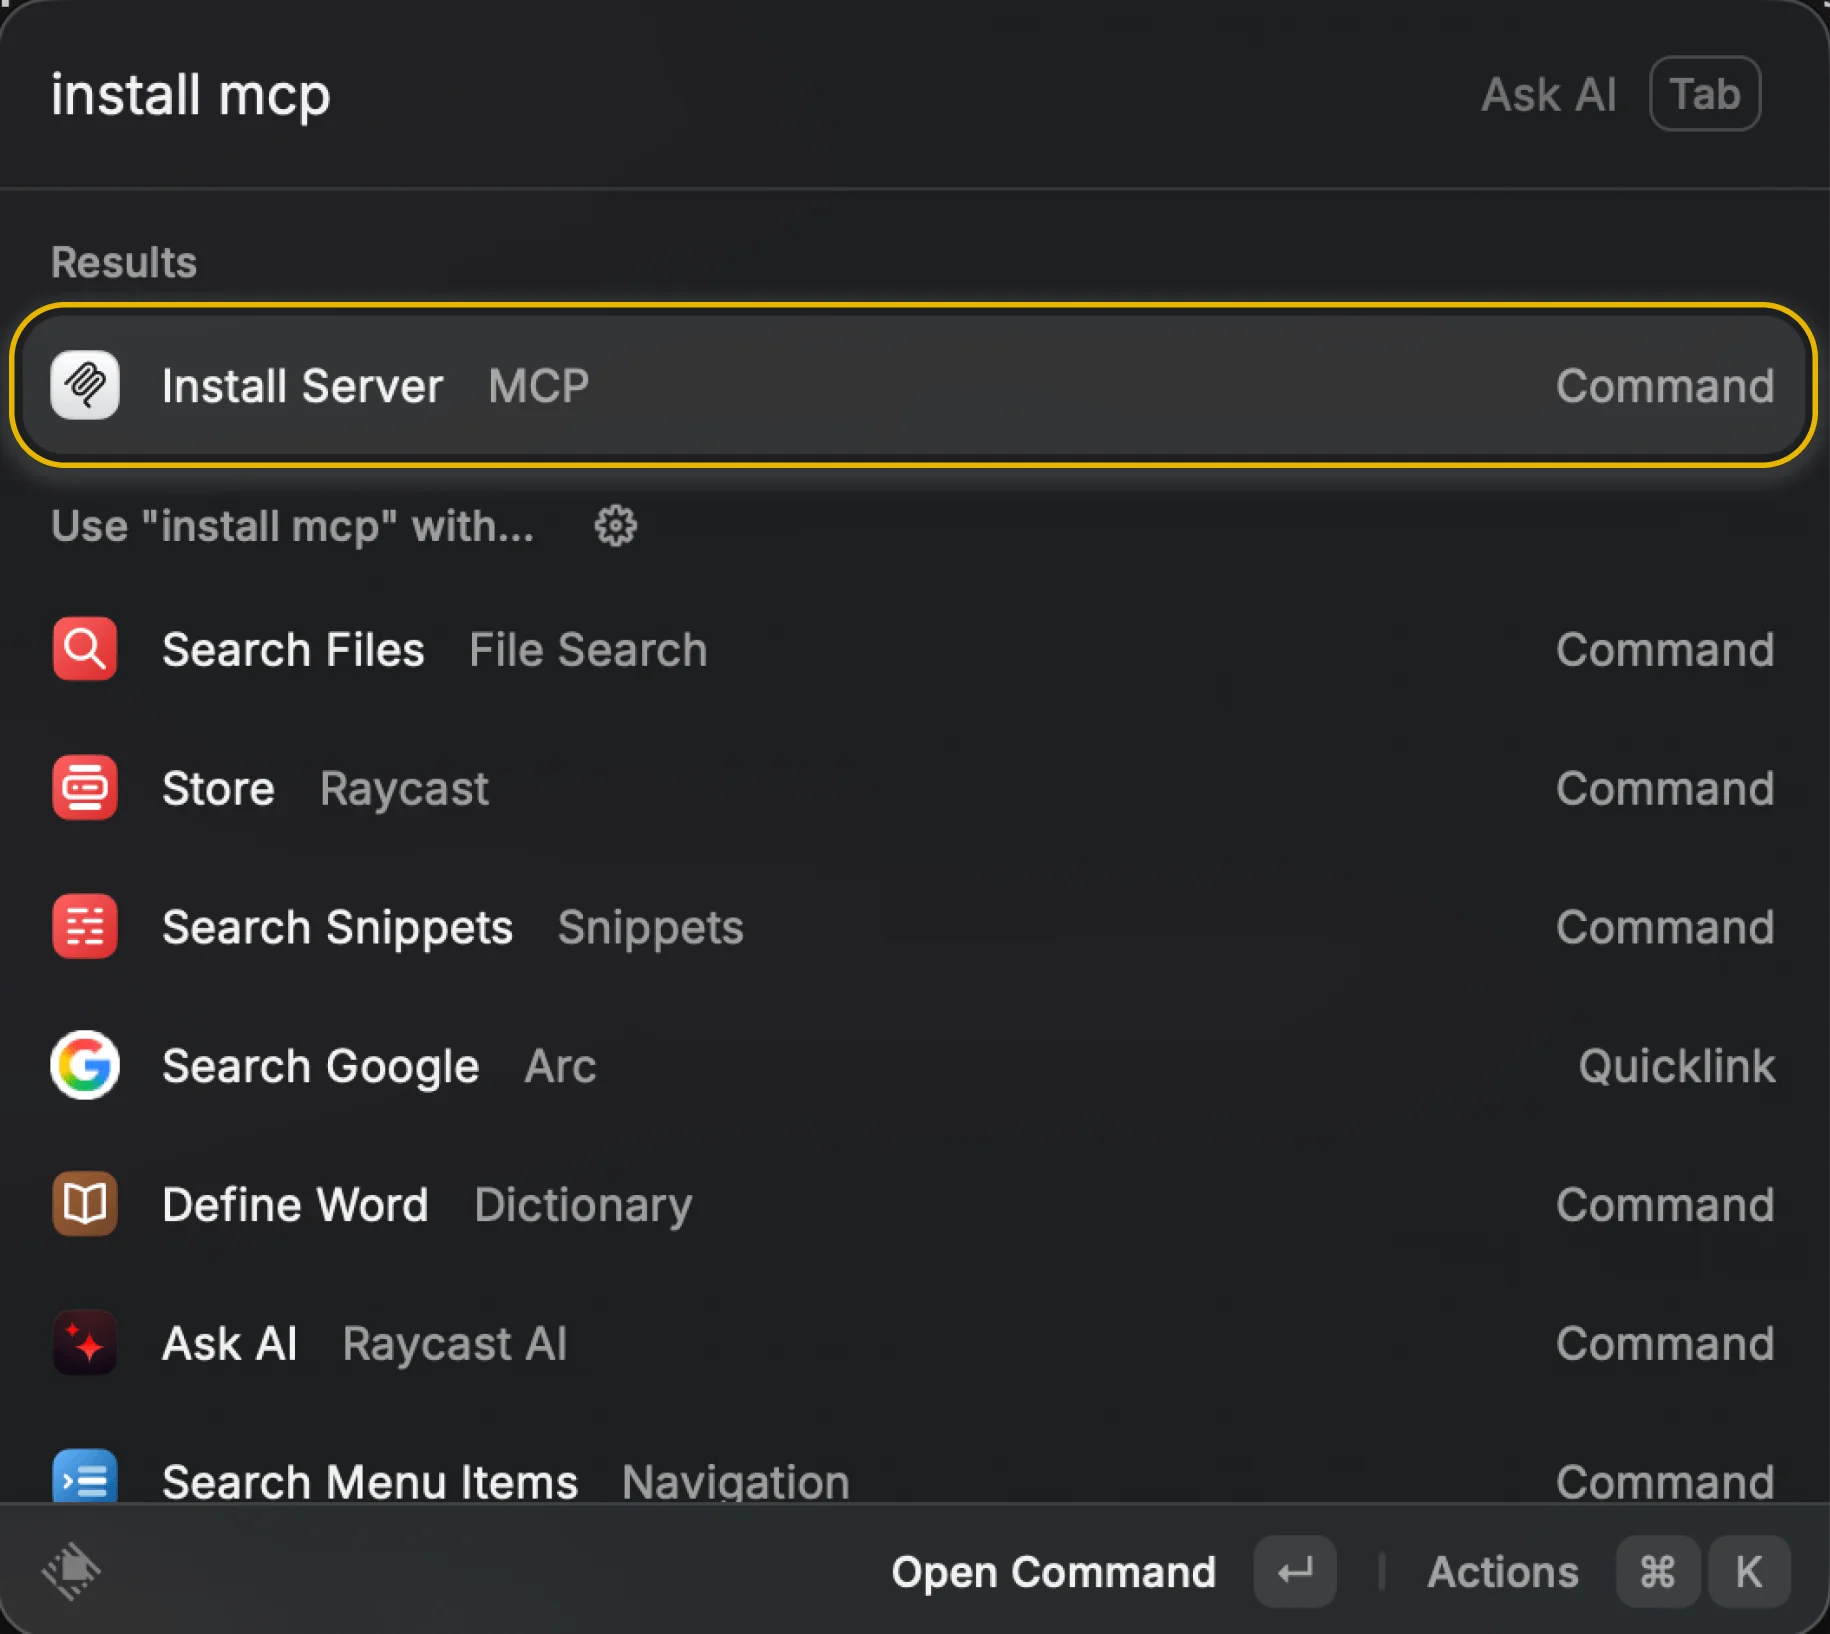Image resolution: width=1830 pixels, height=1634 pixels.
Task: Click the Enter key indicator beside Open Command
Action: [1294, 1571]
